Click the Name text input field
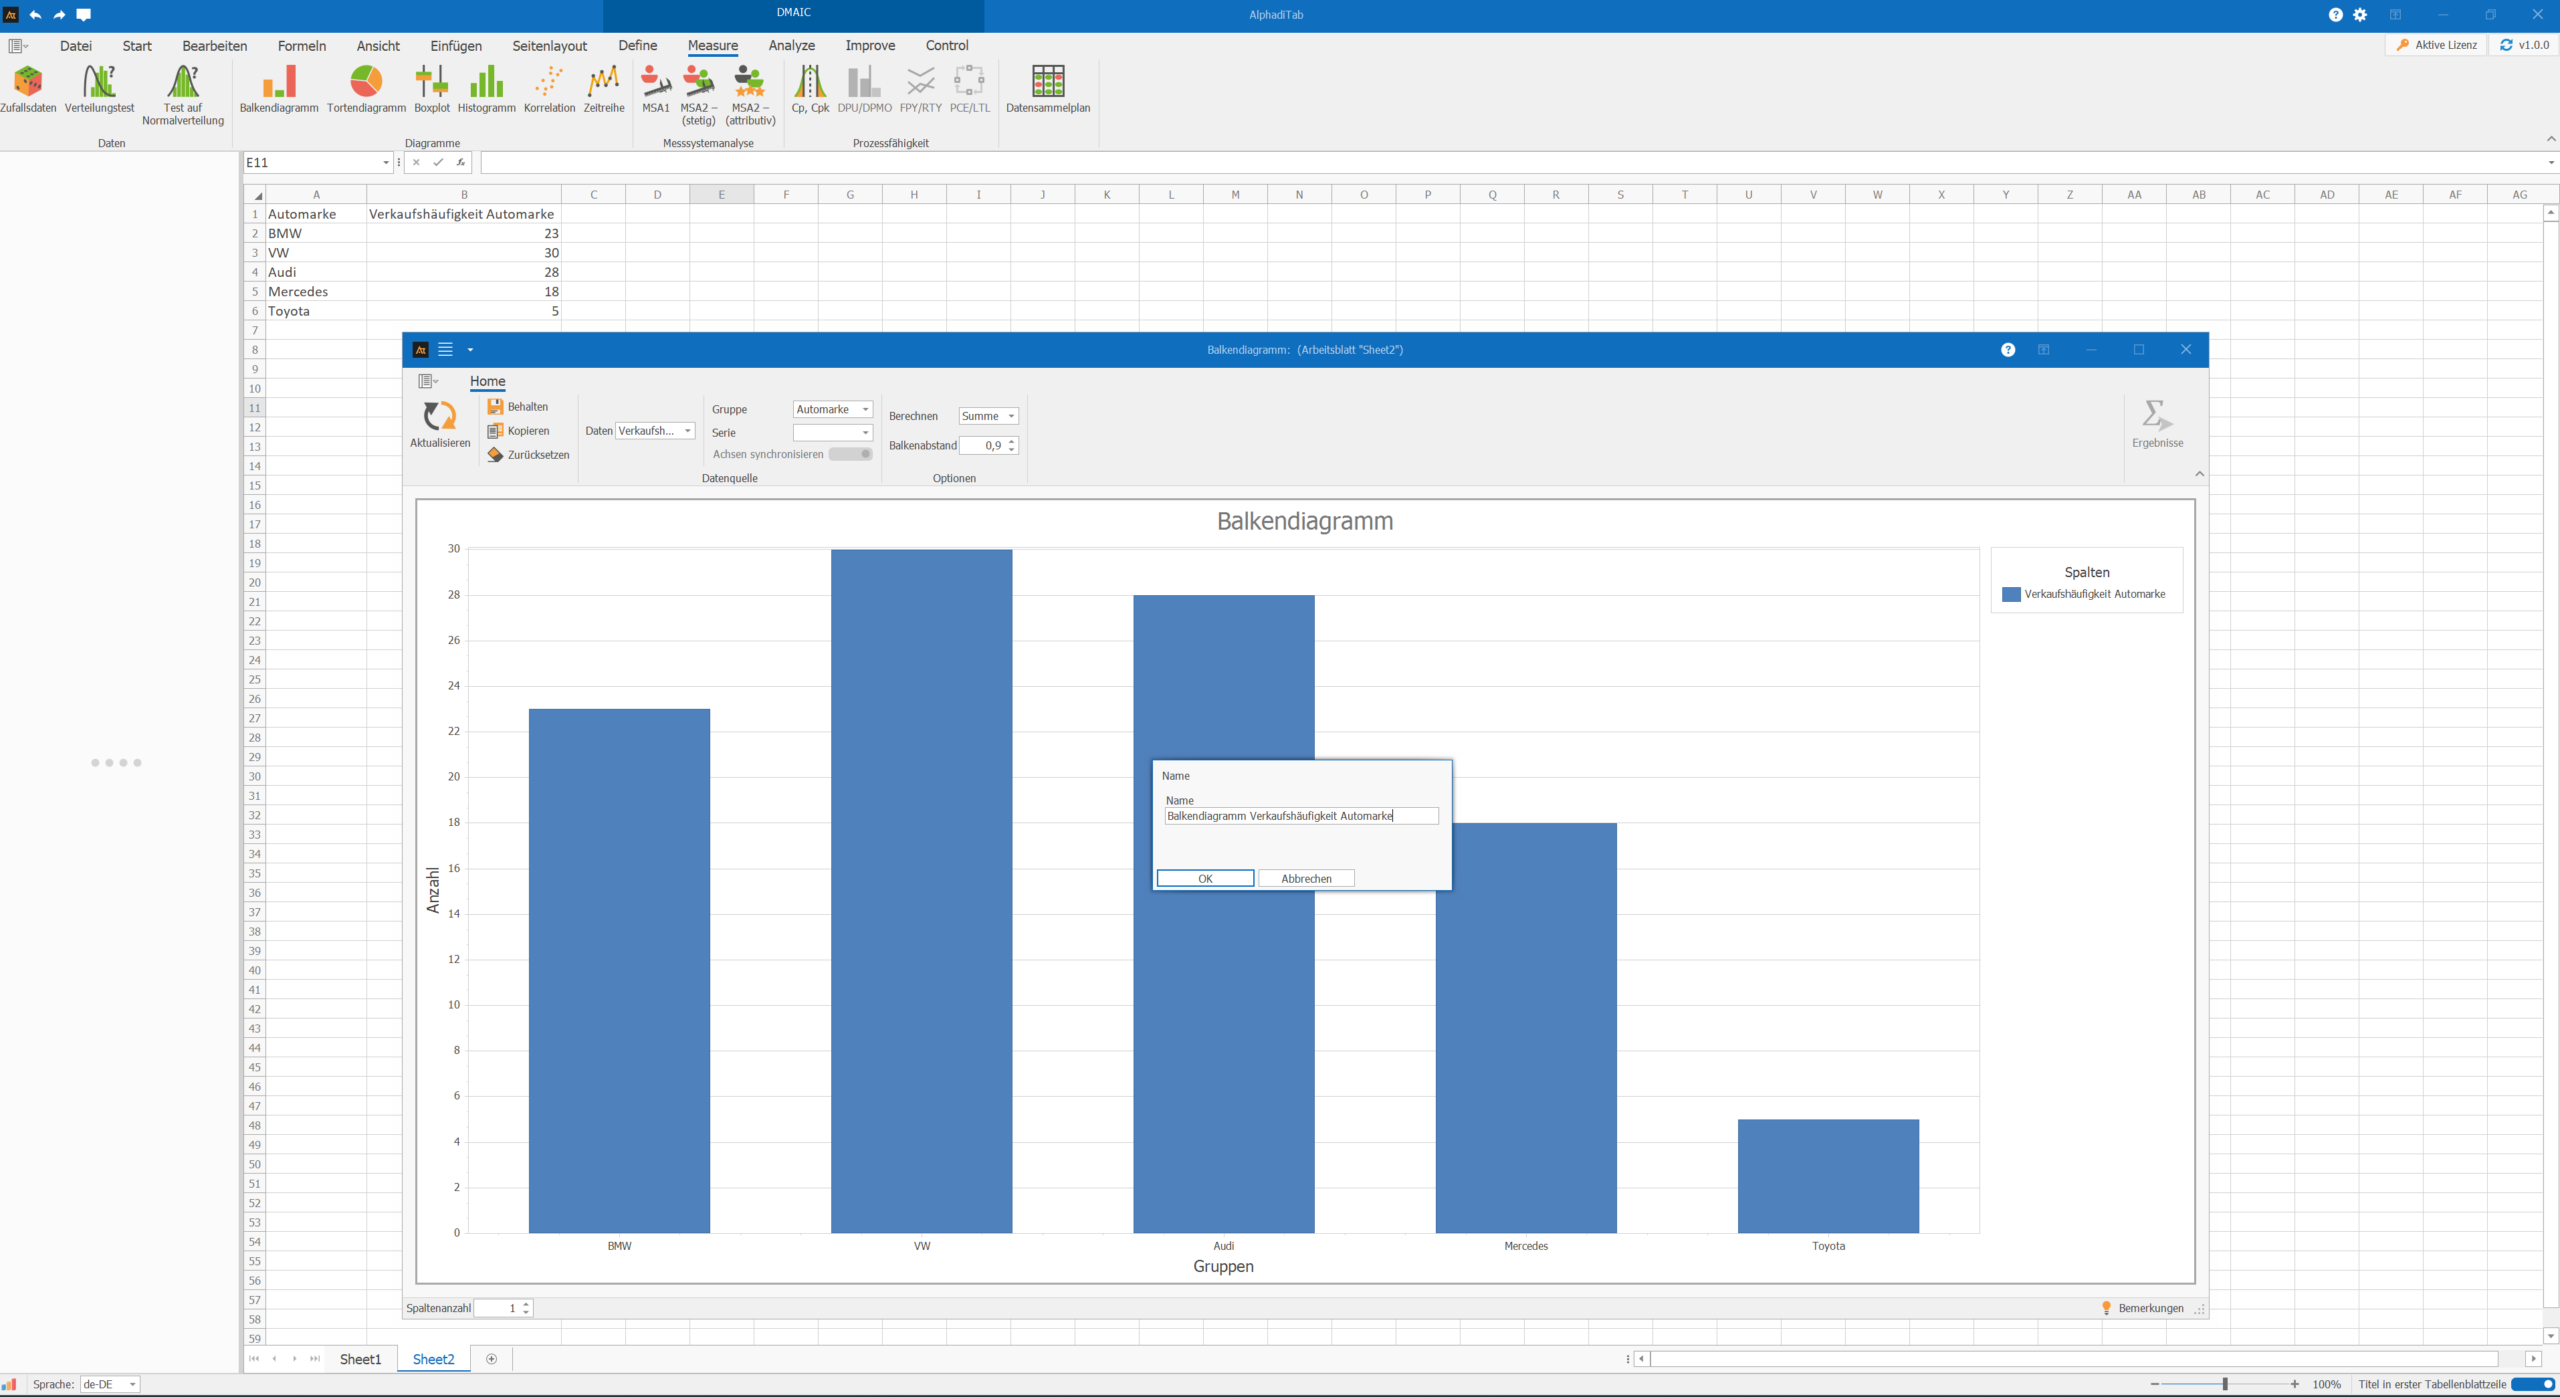This screenshot has width=2560, height=1397. point(1300,816)
